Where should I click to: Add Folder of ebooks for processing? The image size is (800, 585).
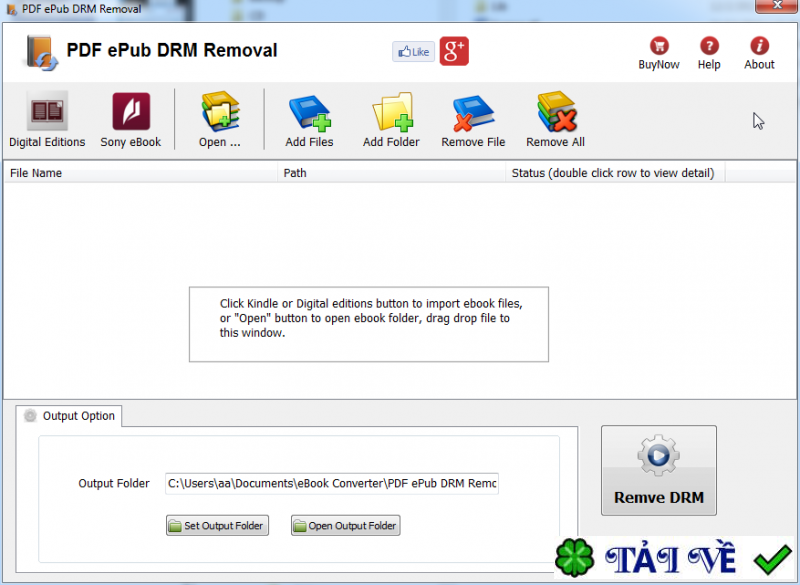point(391,118)
